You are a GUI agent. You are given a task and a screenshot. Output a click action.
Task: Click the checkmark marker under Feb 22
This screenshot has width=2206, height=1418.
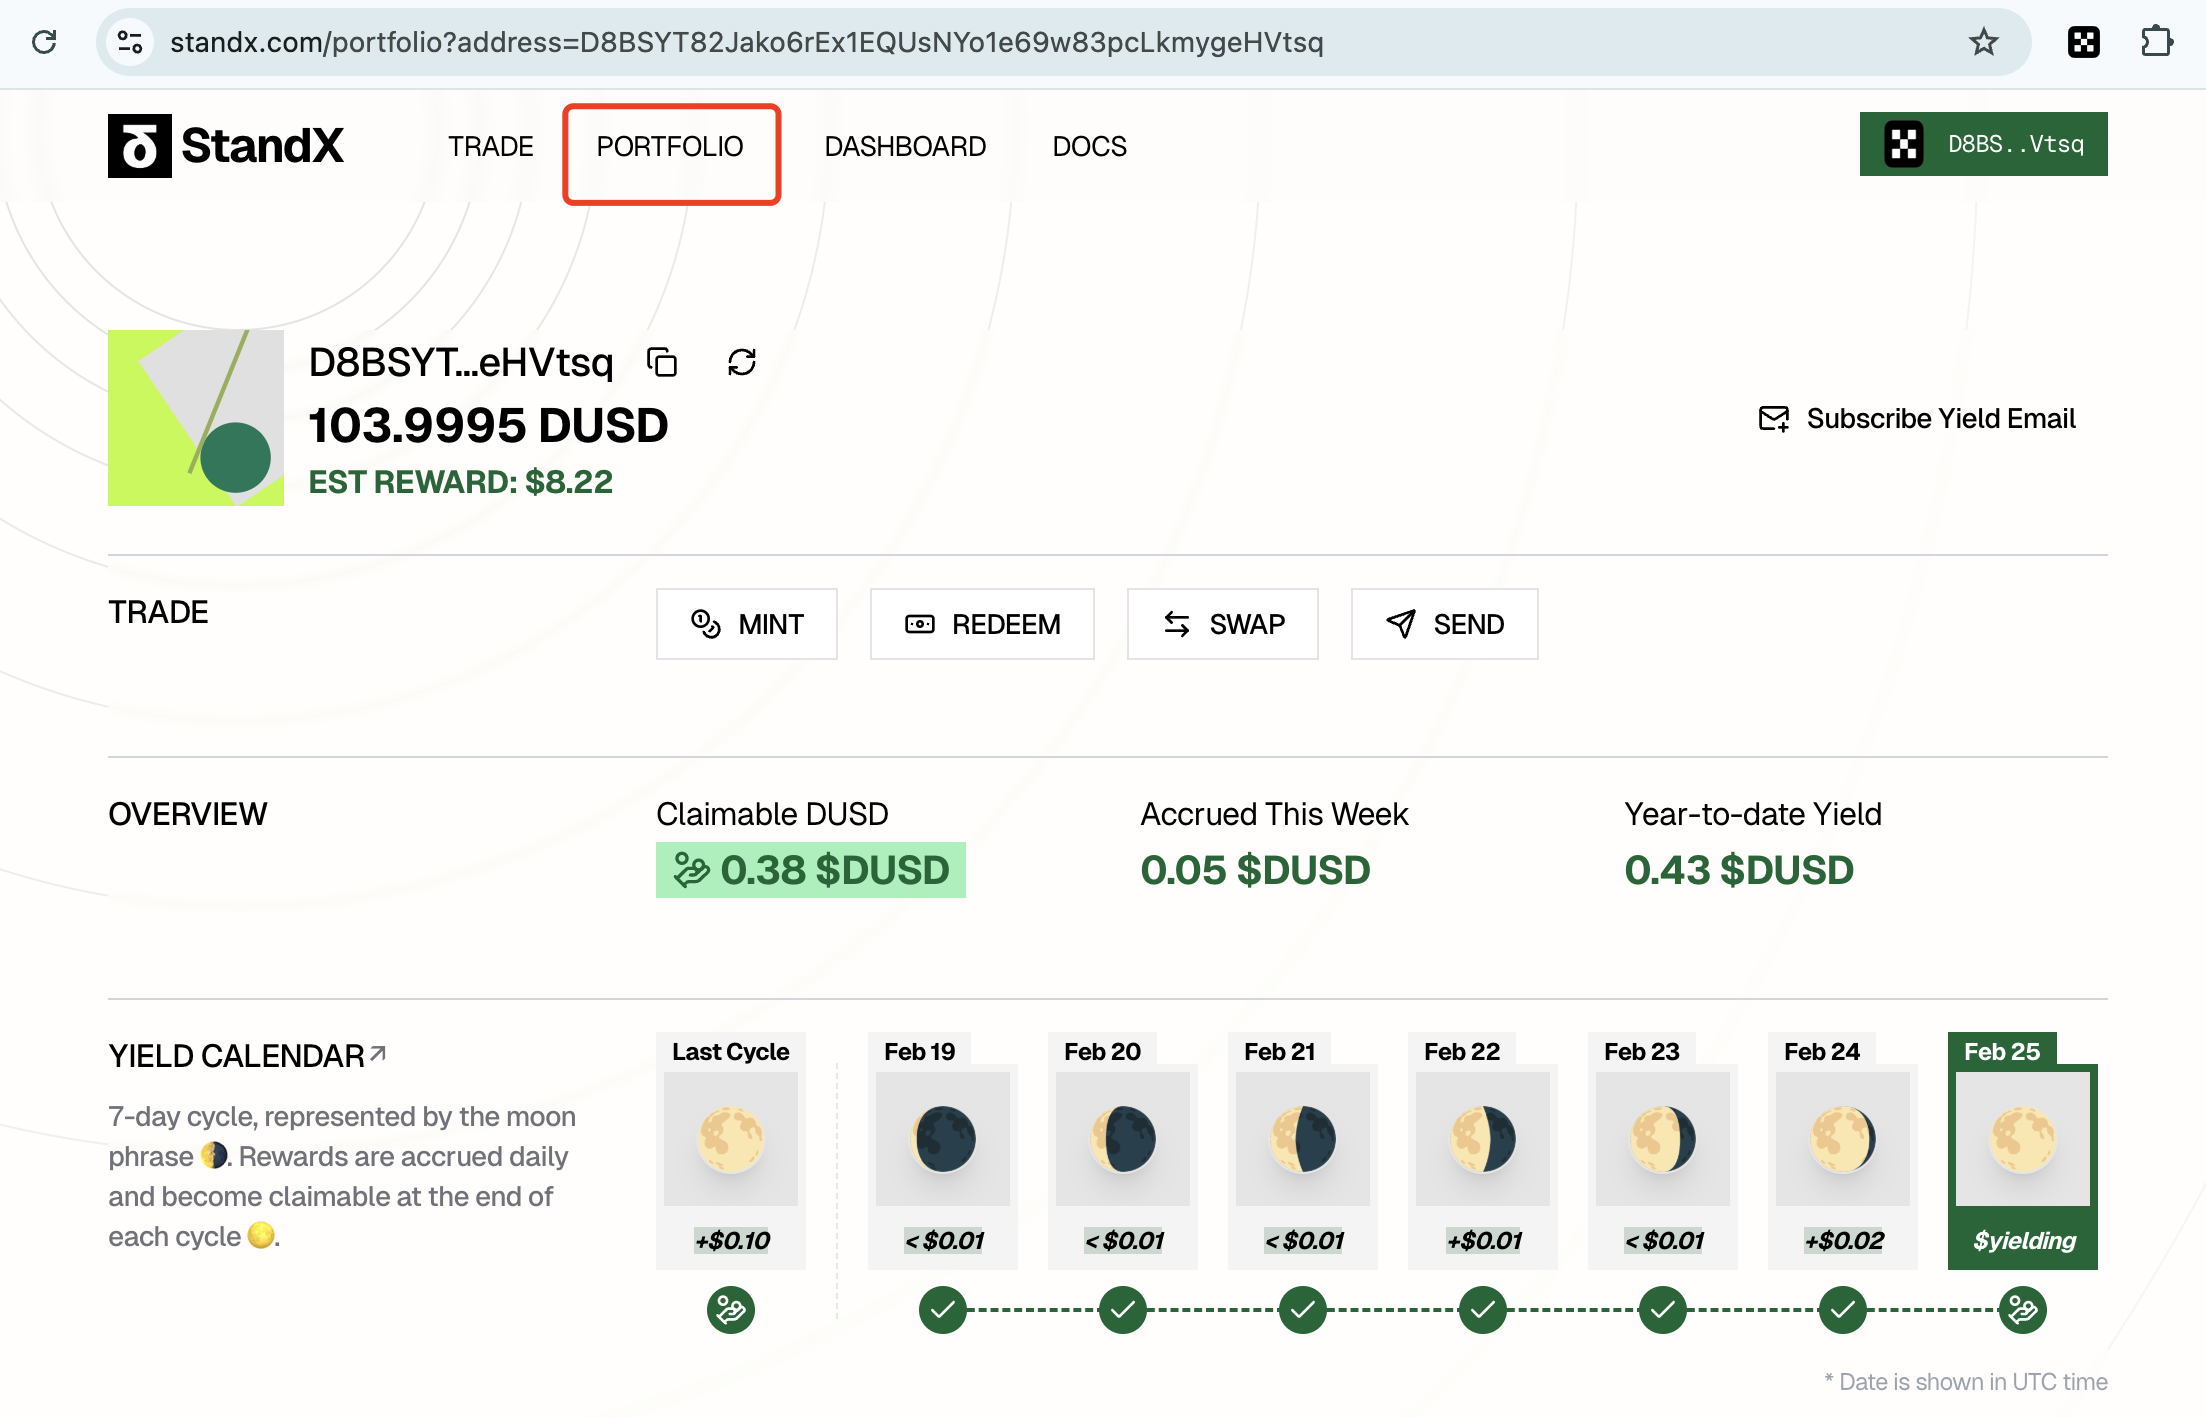(x=1483, y=1310)
